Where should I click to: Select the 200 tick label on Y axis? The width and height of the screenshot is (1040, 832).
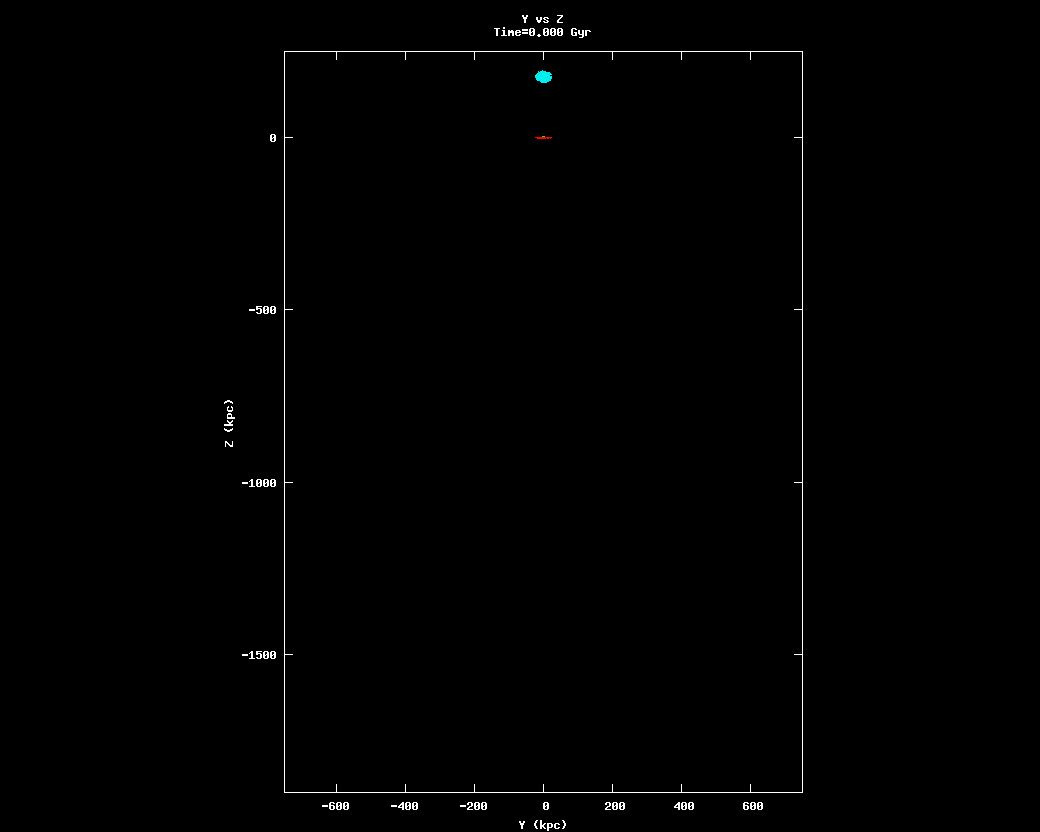coord(614,806)
